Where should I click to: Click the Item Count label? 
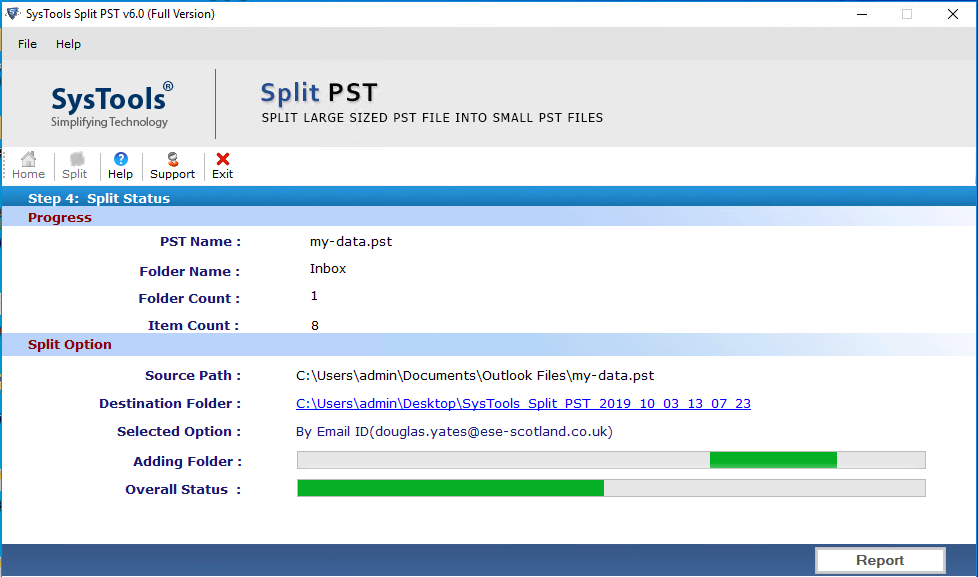coord(193,326)
